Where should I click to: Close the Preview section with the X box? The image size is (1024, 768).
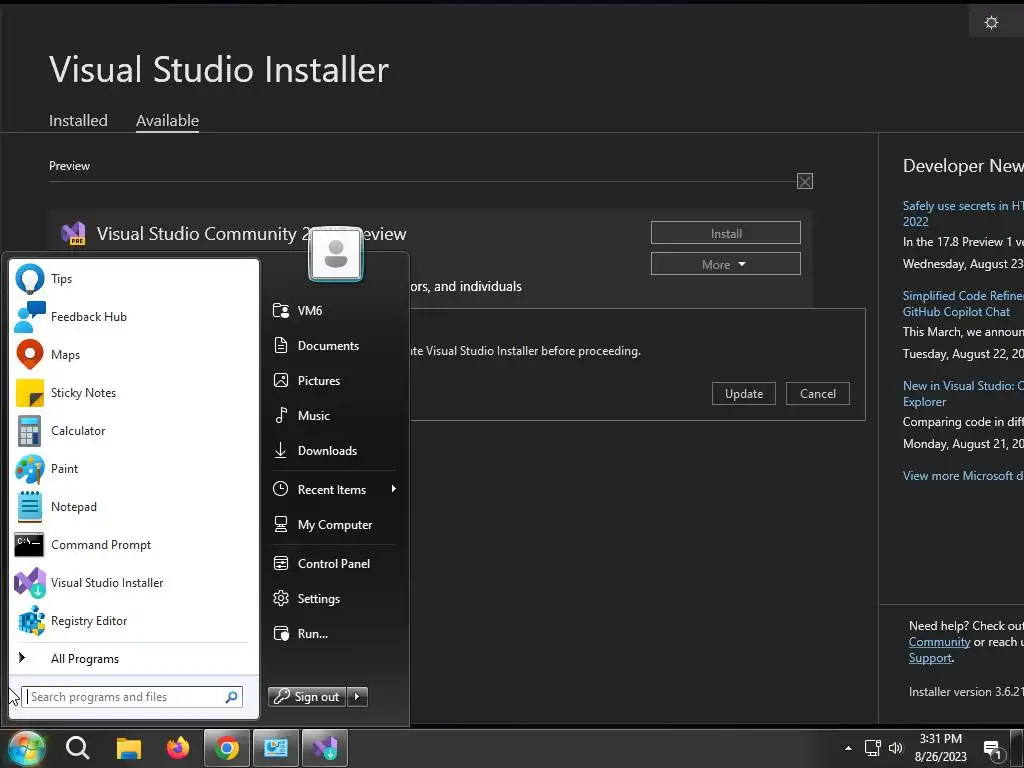[805, 182]
